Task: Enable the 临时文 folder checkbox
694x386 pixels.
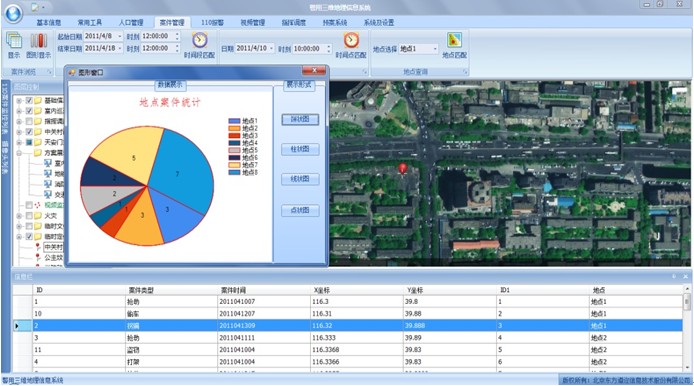Action: point(29,226)
